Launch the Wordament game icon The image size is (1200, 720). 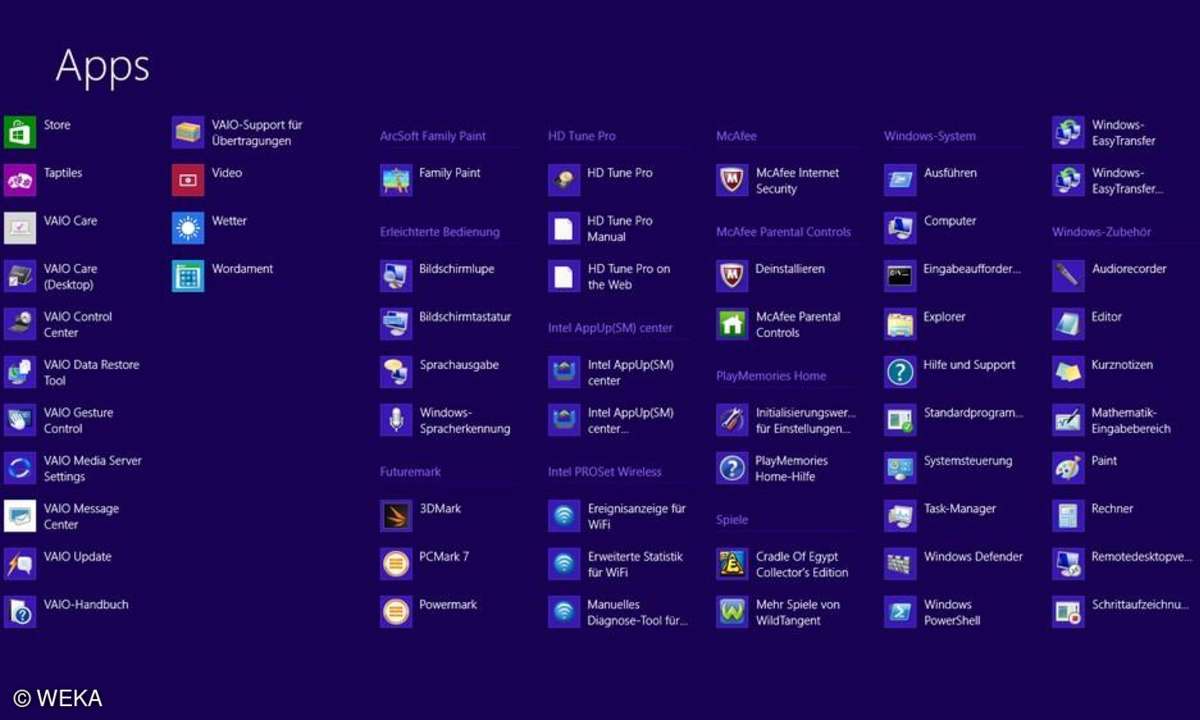pos(188,276)
